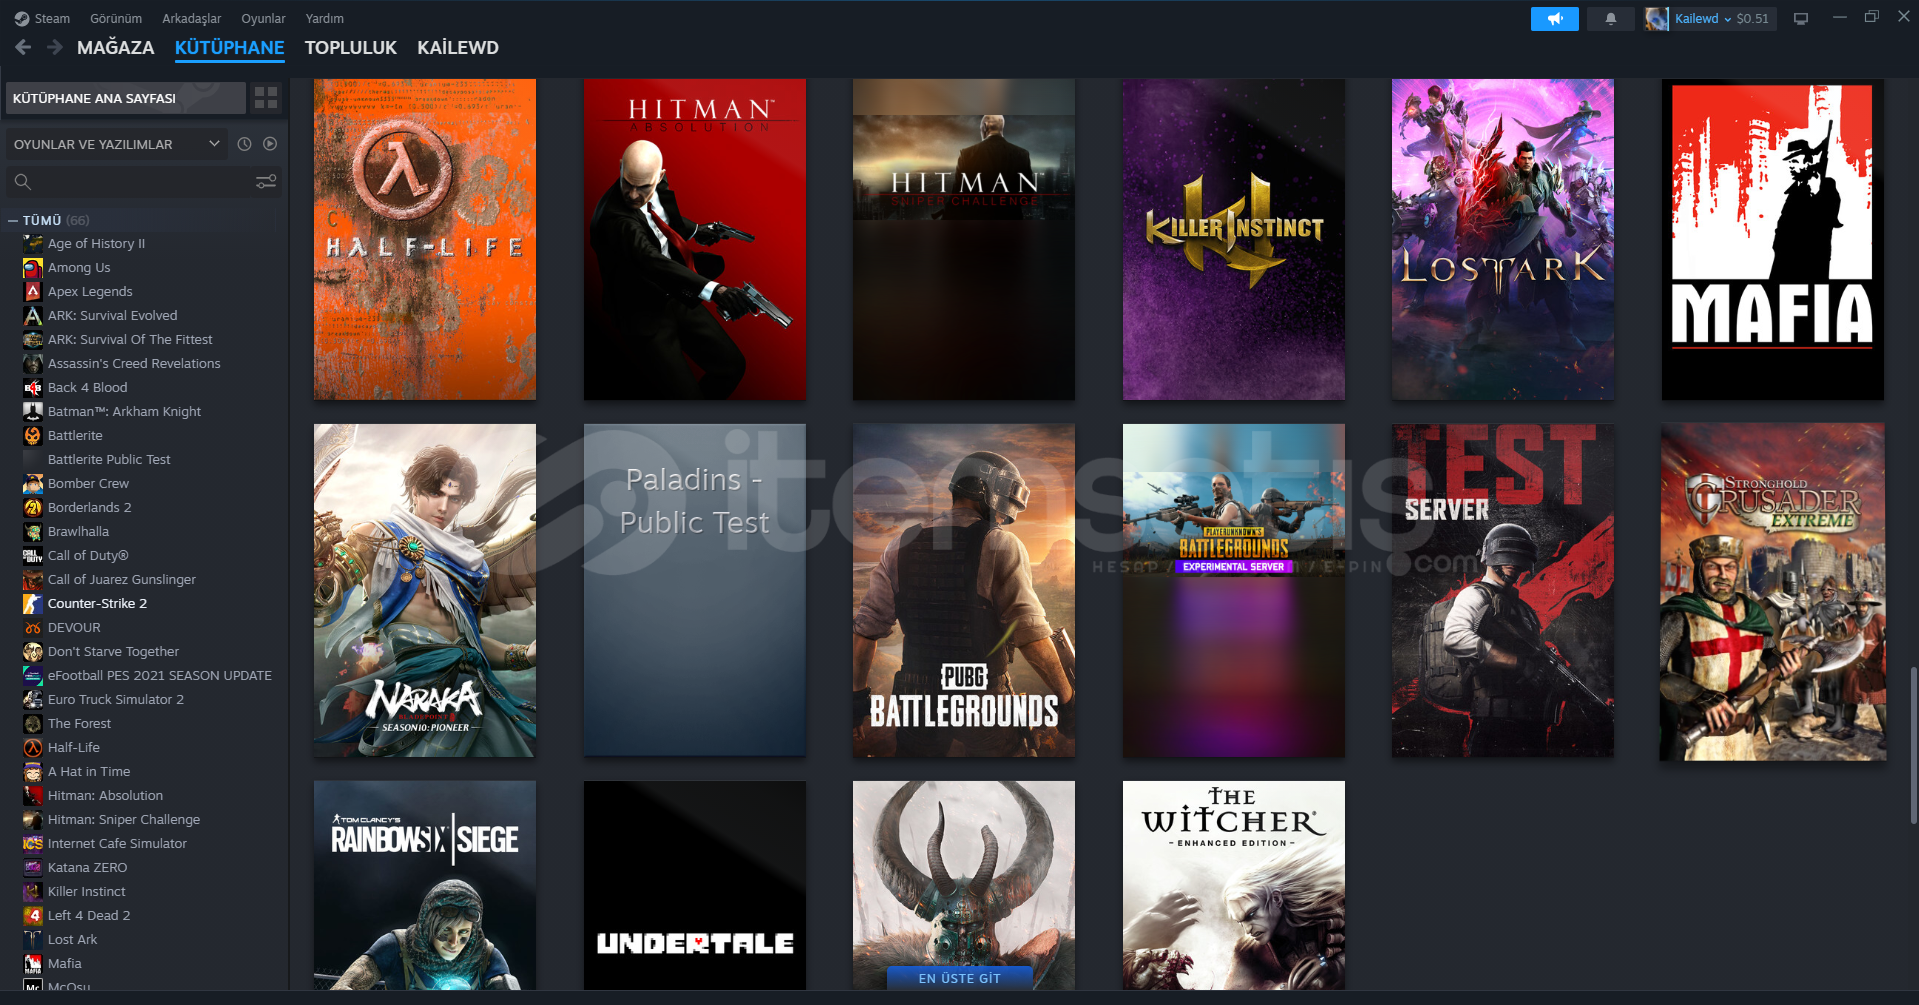Screen dimensions: 1919x1005
Task: Select A Hat in Time entry
Action: tap(89, 772)
